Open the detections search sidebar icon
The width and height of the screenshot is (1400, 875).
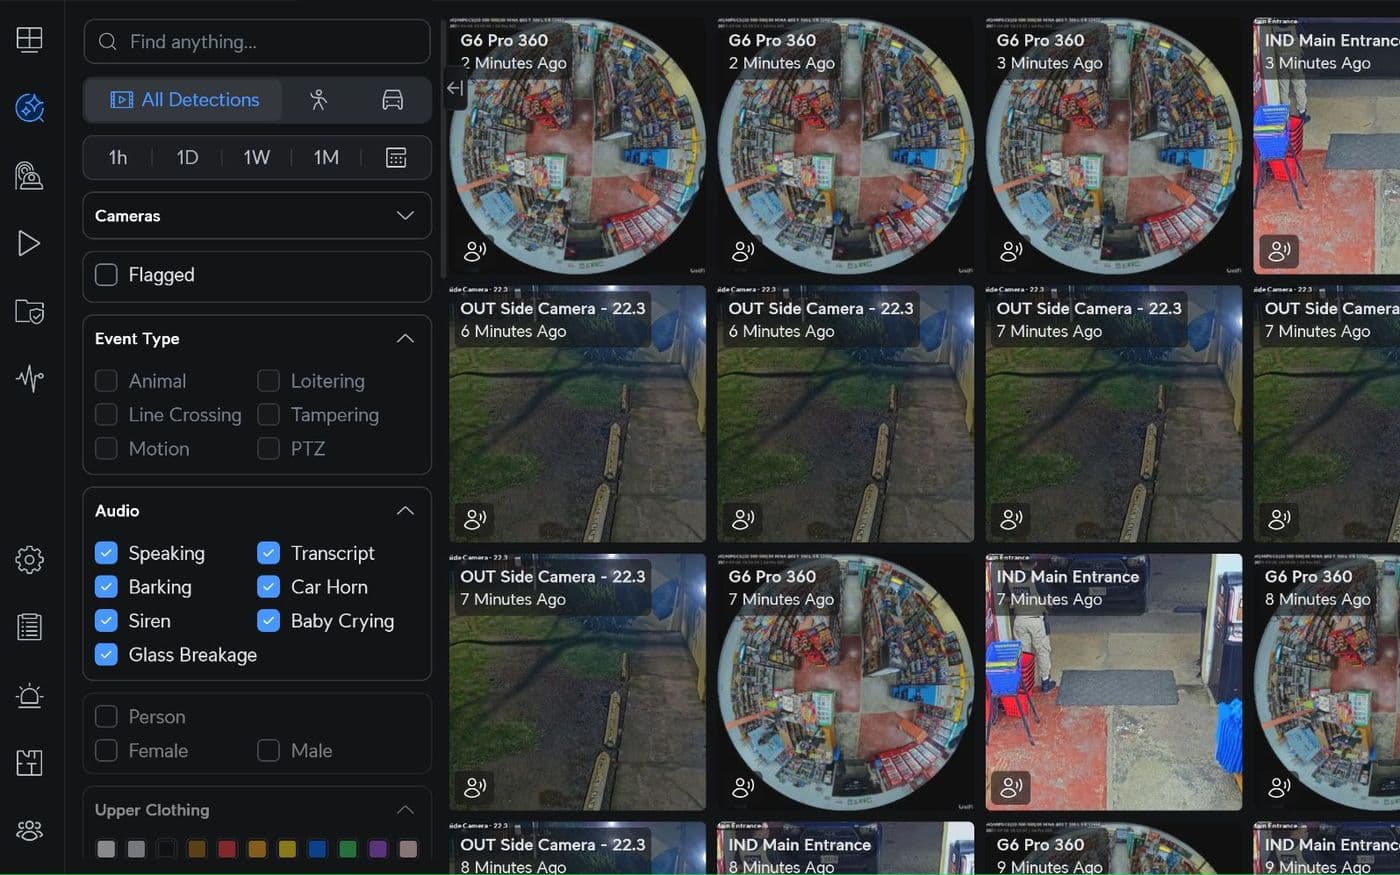[x=29, y=107]
